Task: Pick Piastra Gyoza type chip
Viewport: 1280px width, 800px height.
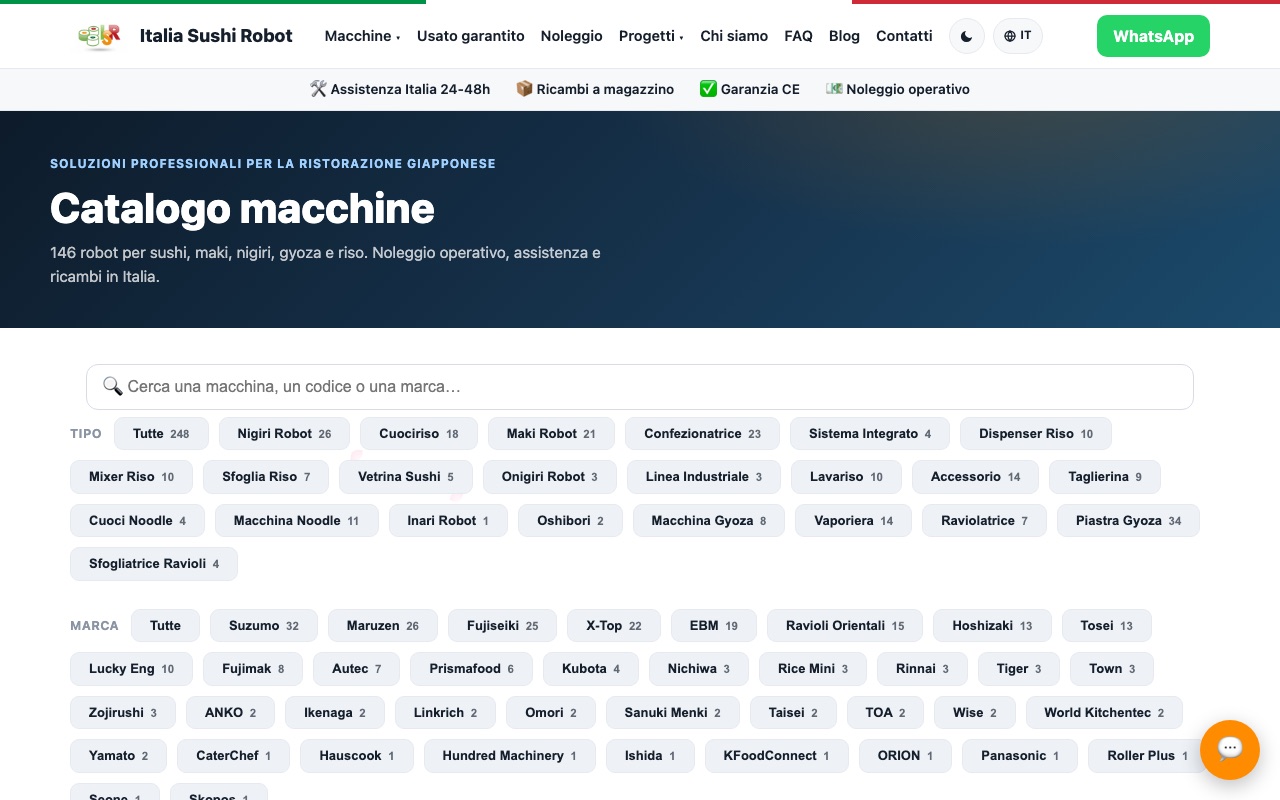Action: coord(1128,521)
